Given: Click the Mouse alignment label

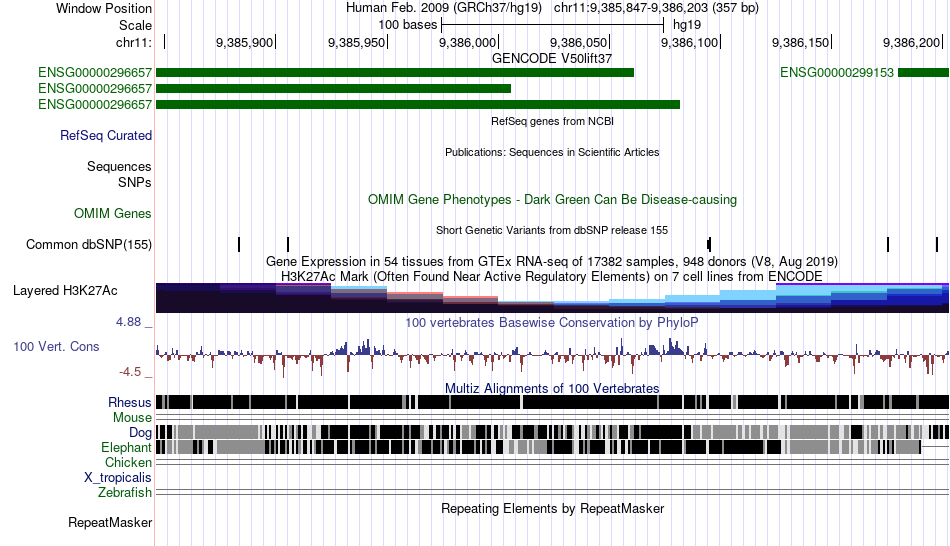Looking at the screenshot, I should click(132, 418).
